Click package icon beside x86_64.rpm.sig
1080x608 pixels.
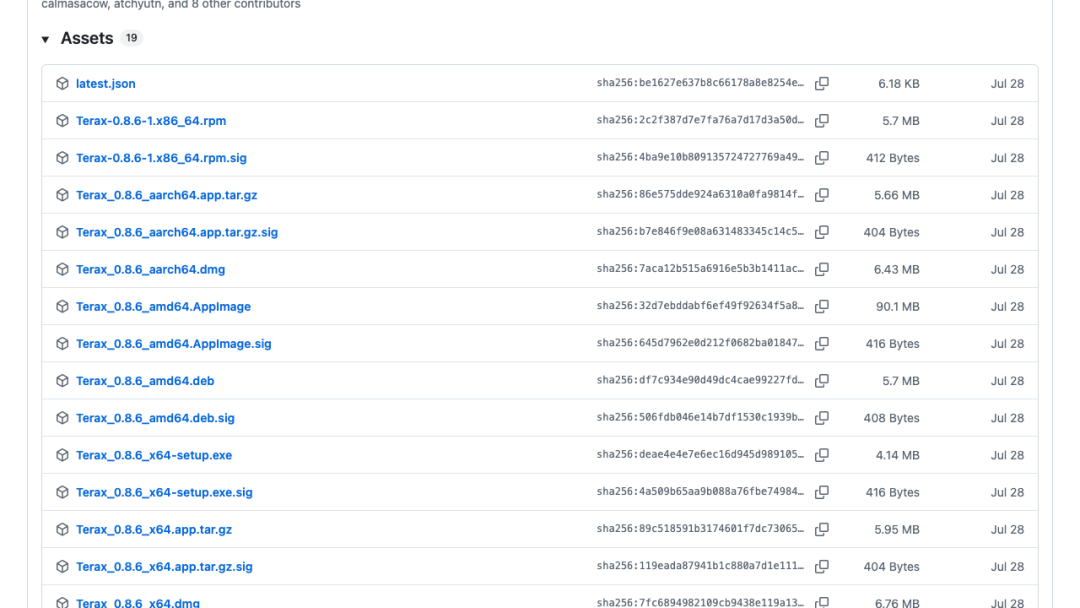62,158
